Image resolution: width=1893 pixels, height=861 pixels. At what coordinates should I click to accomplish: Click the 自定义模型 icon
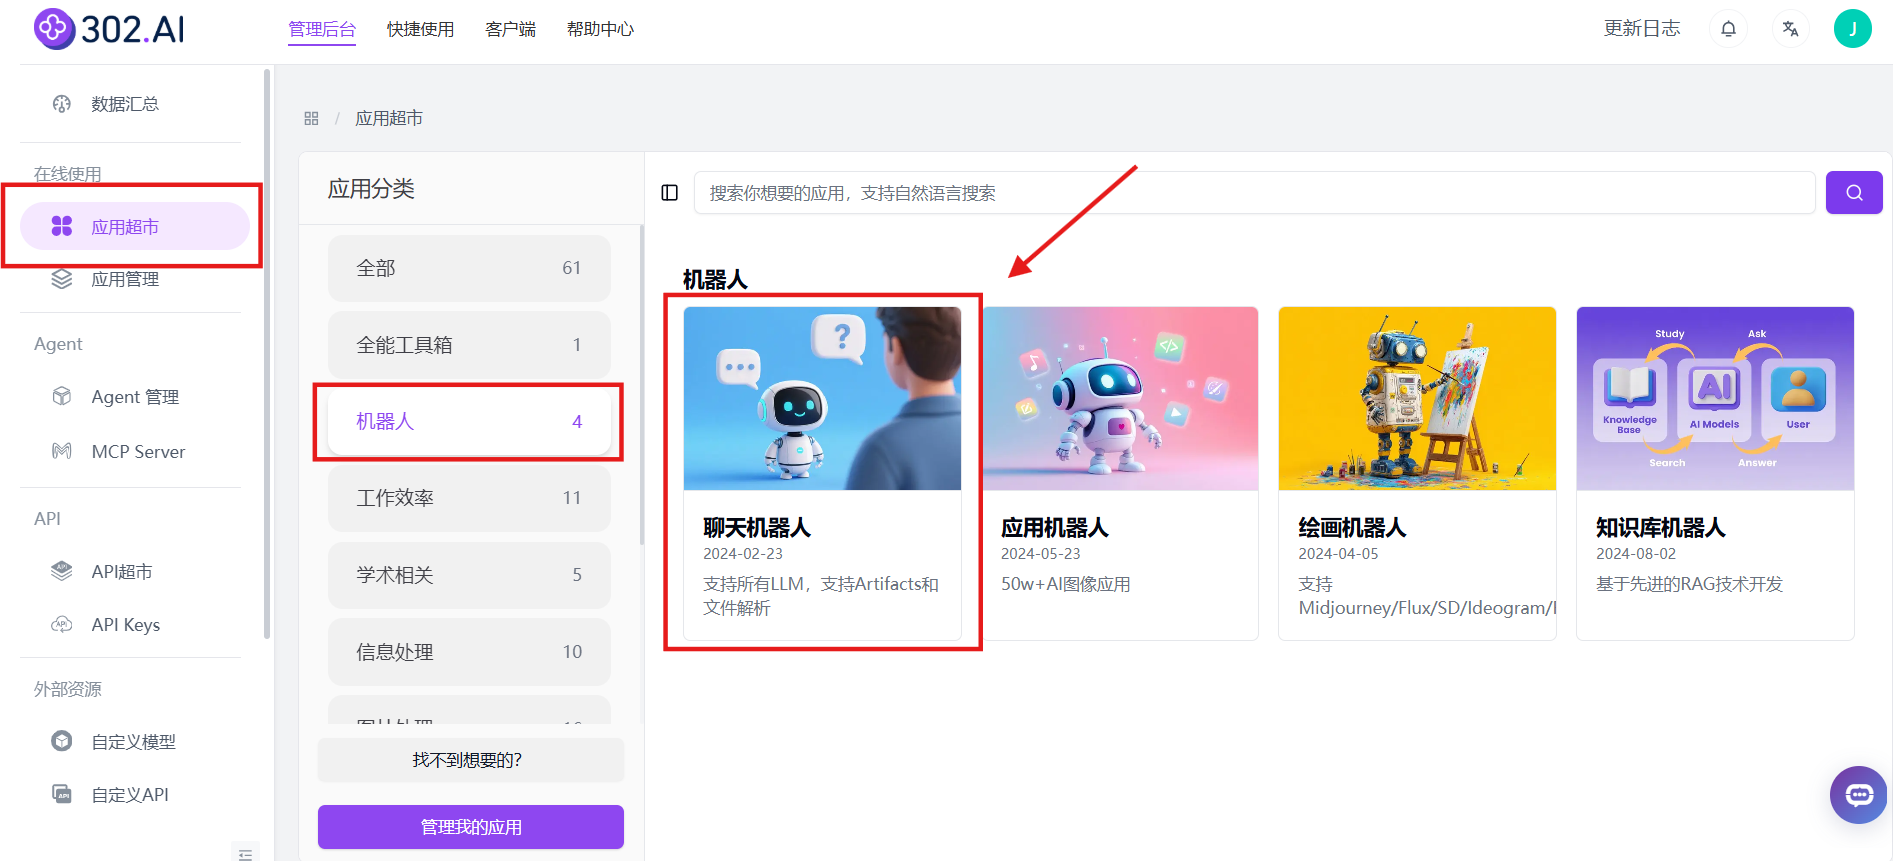62,741
